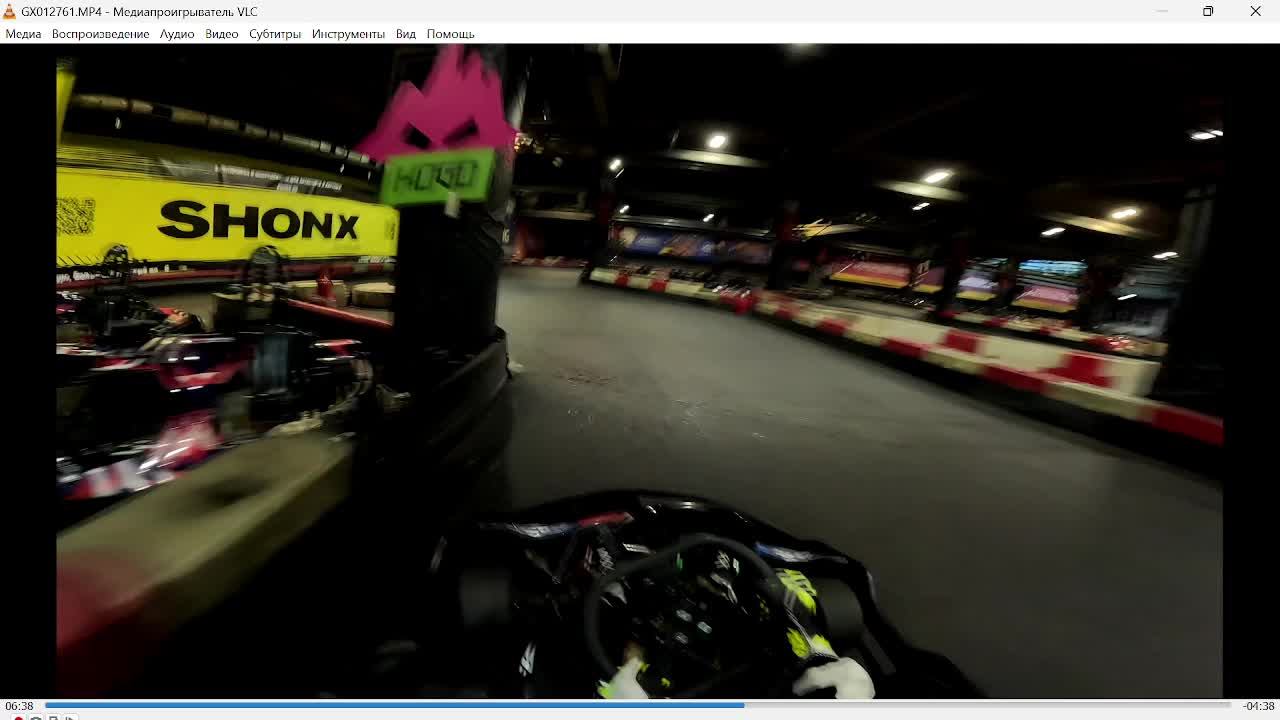Viewport: 1280px width, 720px height.
Task: Minimize the VLC window
Action: [x=1161, y=11]
